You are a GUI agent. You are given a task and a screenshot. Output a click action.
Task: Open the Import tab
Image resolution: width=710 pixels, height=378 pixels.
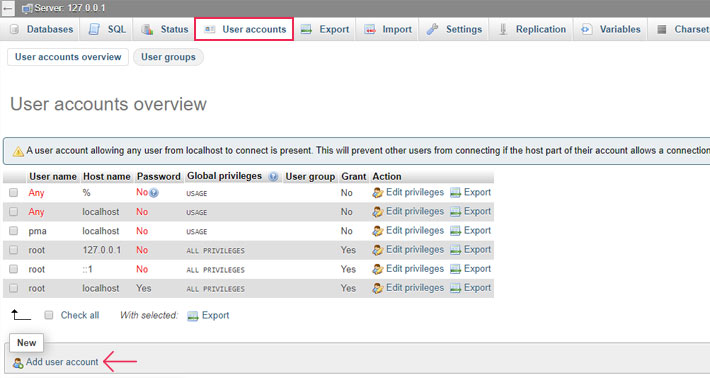(x=388, y=29)
